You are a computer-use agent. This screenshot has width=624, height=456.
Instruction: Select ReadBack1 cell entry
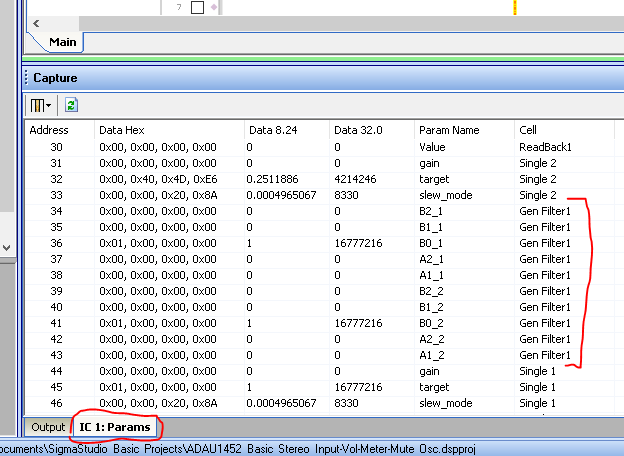tap(545, 147)
